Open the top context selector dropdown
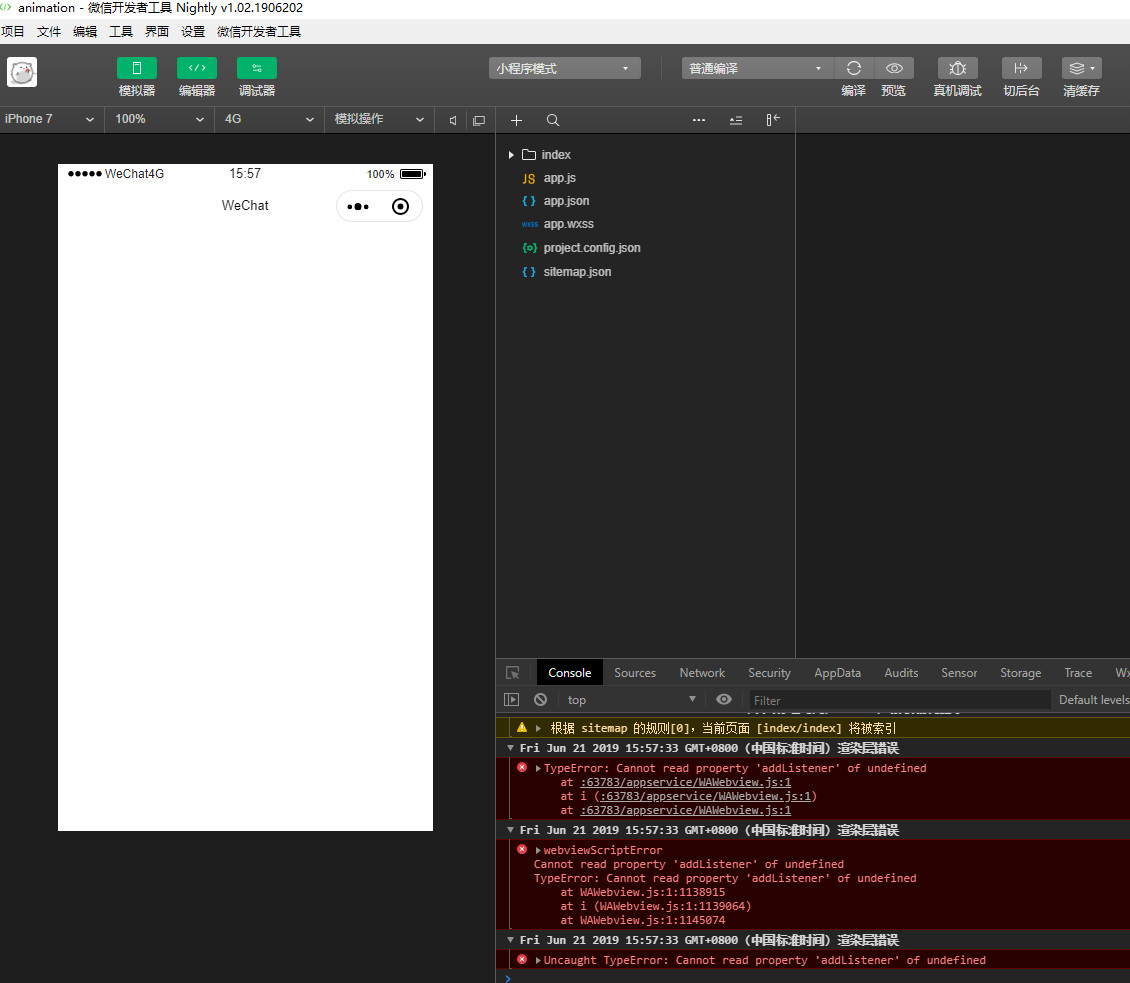The height and width of the screenshot is (983, 1130). 631,700
